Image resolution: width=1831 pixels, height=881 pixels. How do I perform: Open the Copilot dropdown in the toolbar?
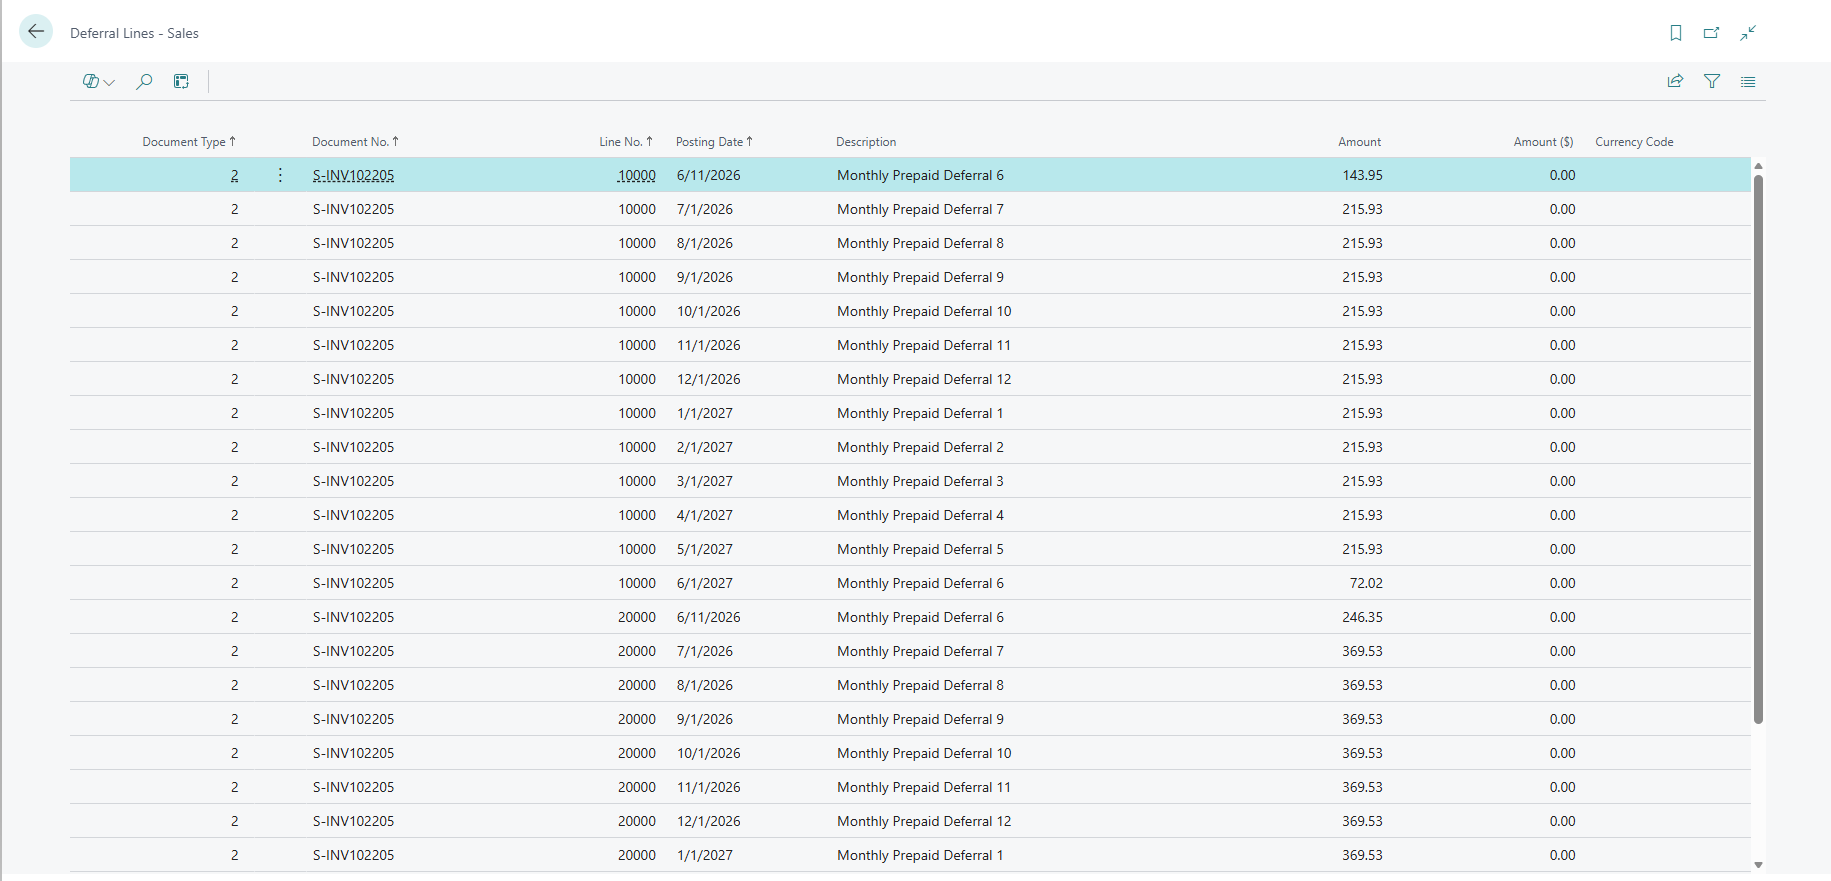(x=98, y=82)
